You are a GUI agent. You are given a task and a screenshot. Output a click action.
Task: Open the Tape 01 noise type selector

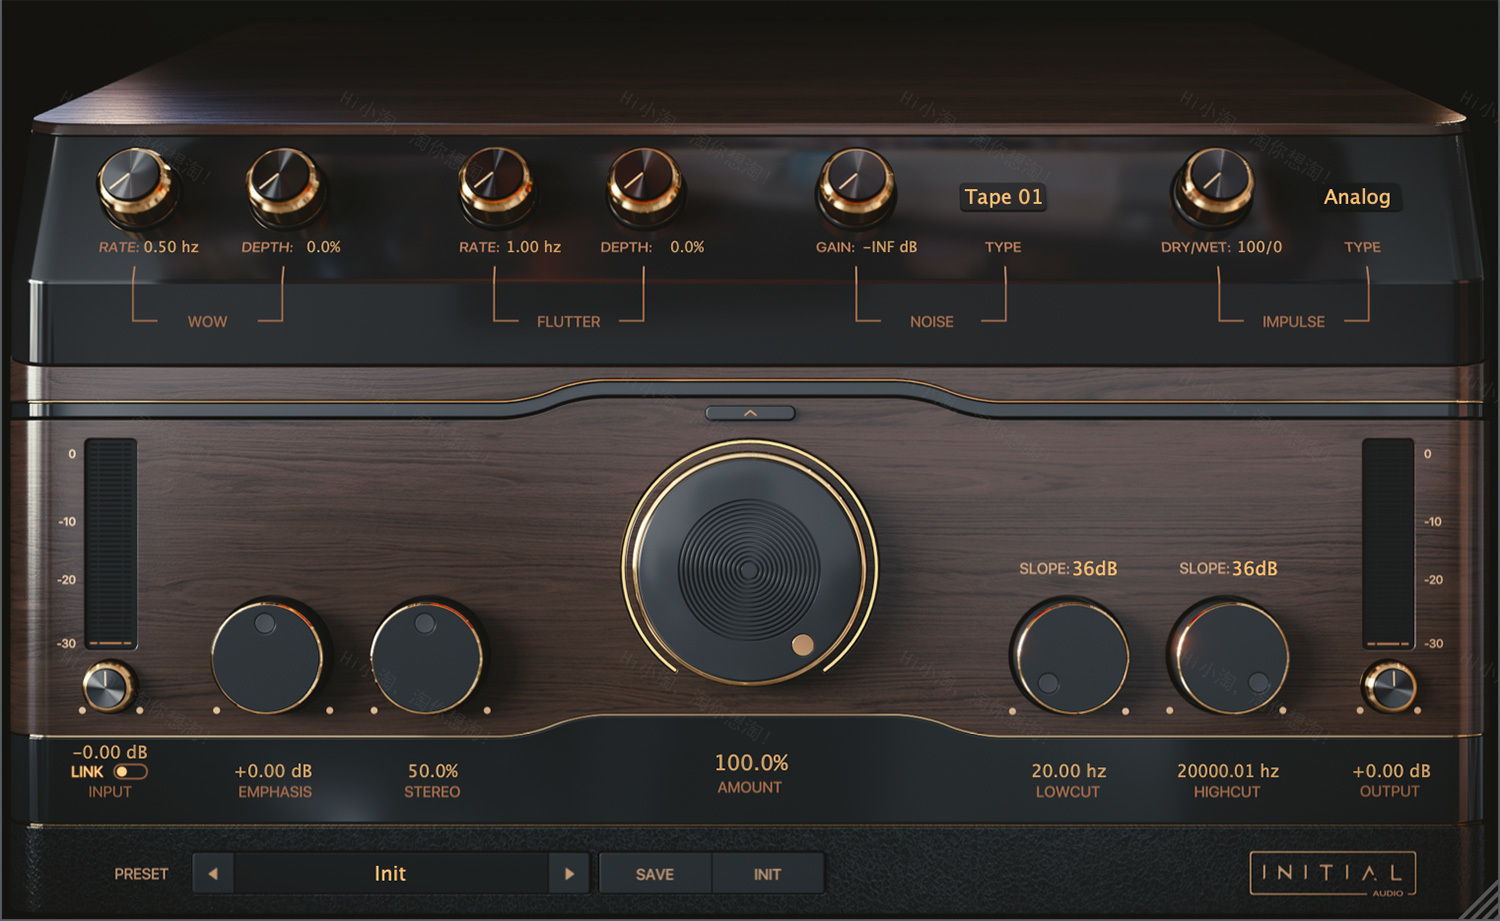[x=1002, y=197]
